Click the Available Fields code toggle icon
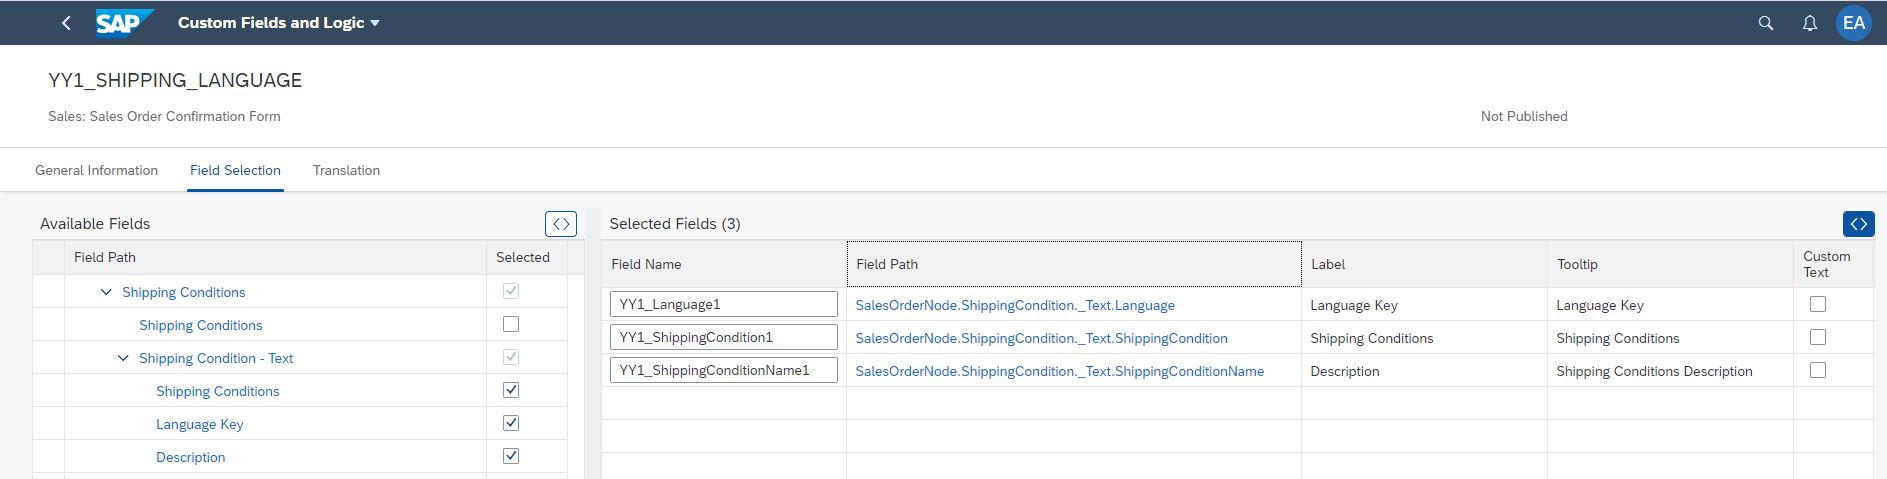 561,224
